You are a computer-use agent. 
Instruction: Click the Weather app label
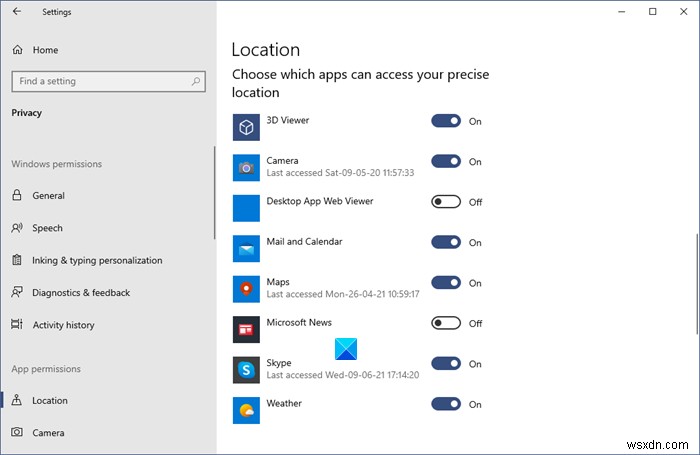284,403
